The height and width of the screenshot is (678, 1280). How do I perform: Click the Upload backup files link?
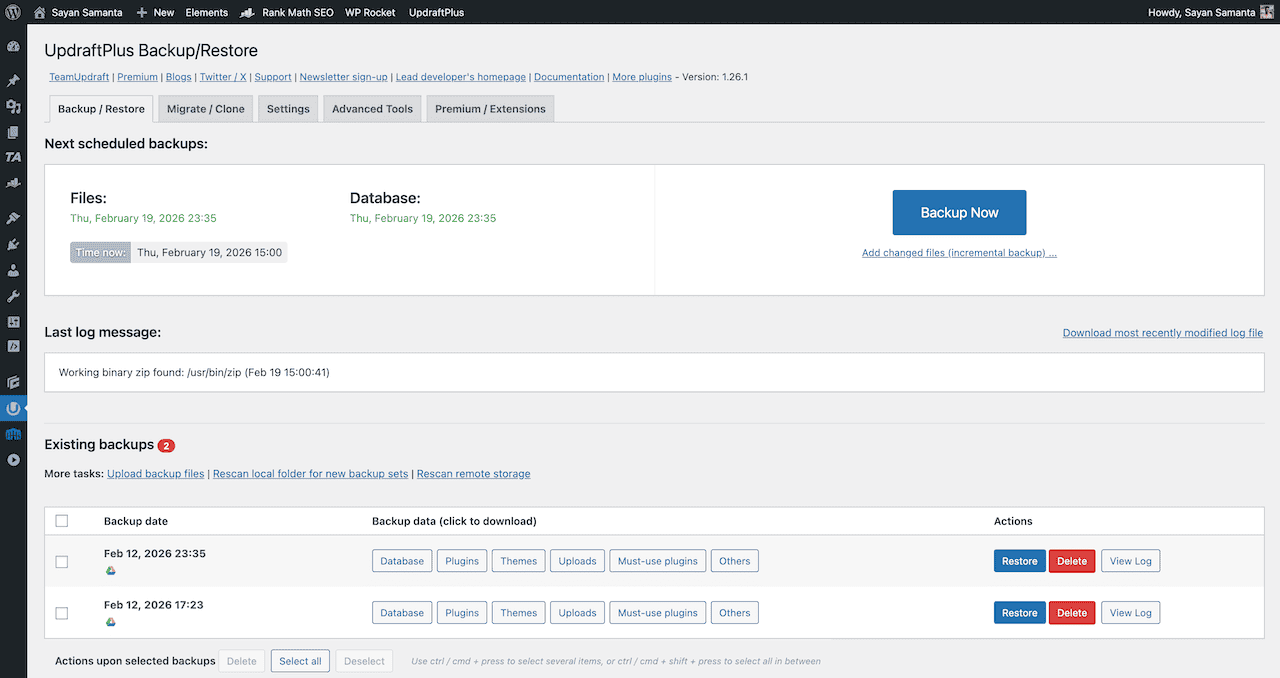[156, 474]
